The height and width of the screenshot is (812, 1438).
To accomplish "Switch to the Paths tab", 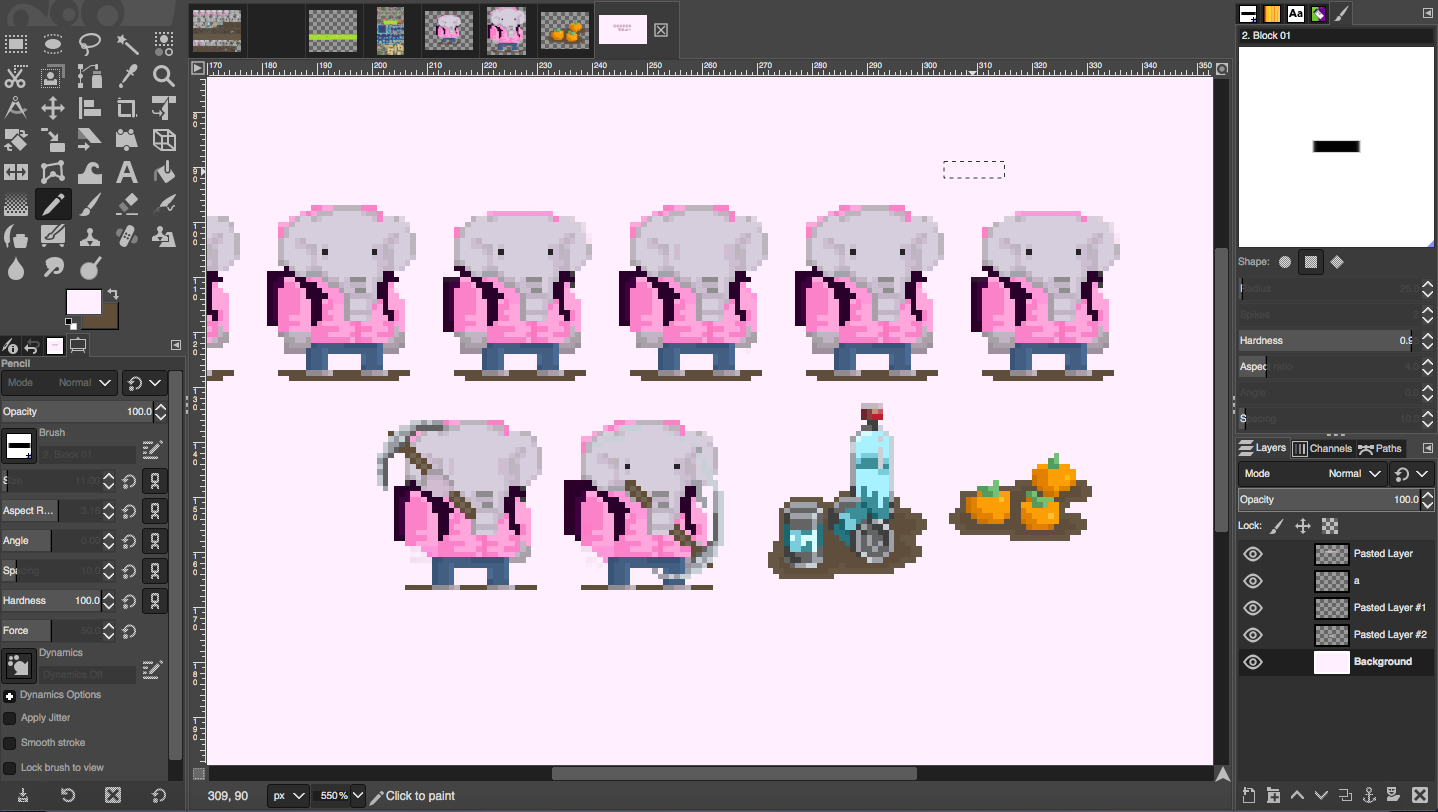I will 1380,449.
